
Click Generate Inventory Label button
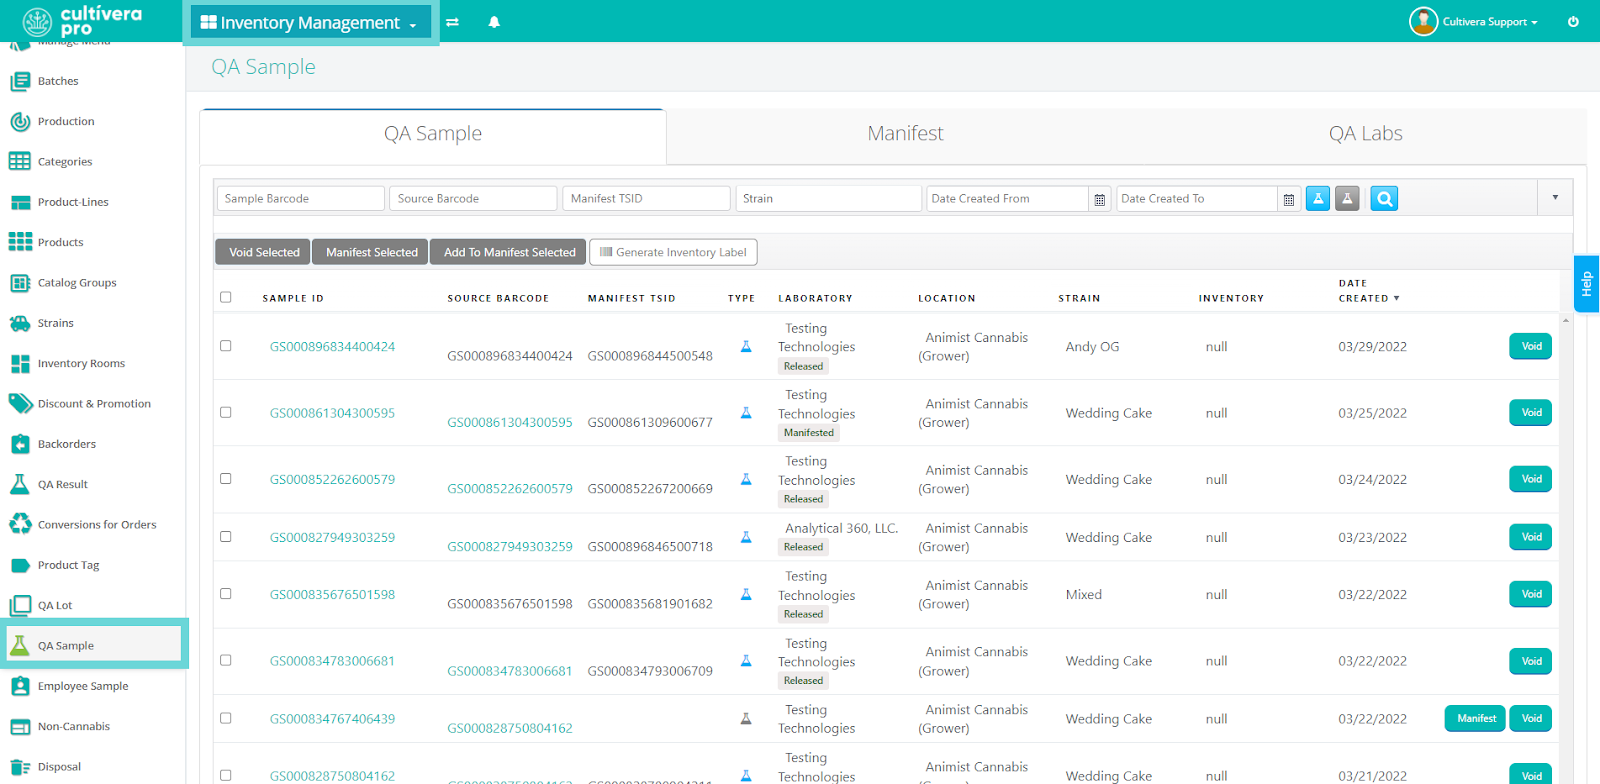673,252
